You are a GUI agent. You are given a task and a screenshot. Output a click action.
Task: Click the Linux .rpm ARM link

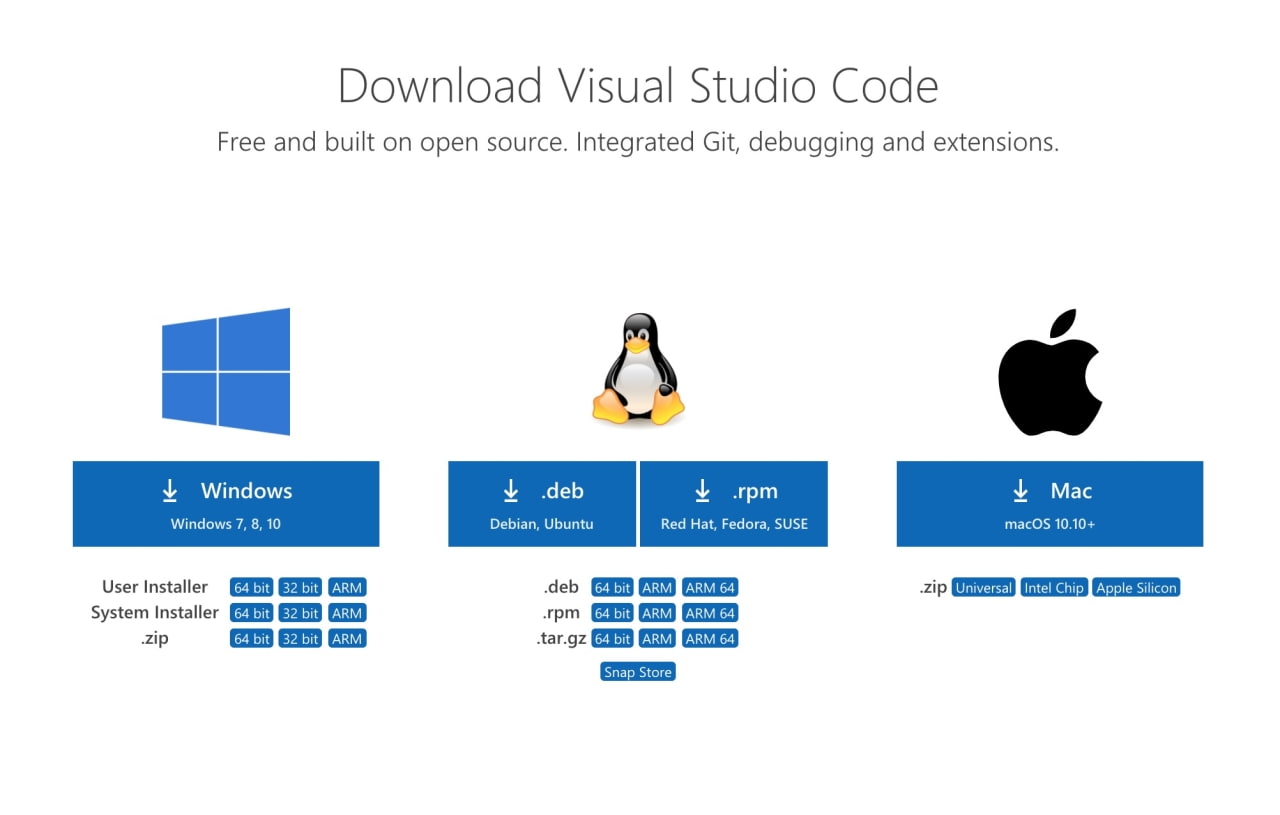coord(657,613)
